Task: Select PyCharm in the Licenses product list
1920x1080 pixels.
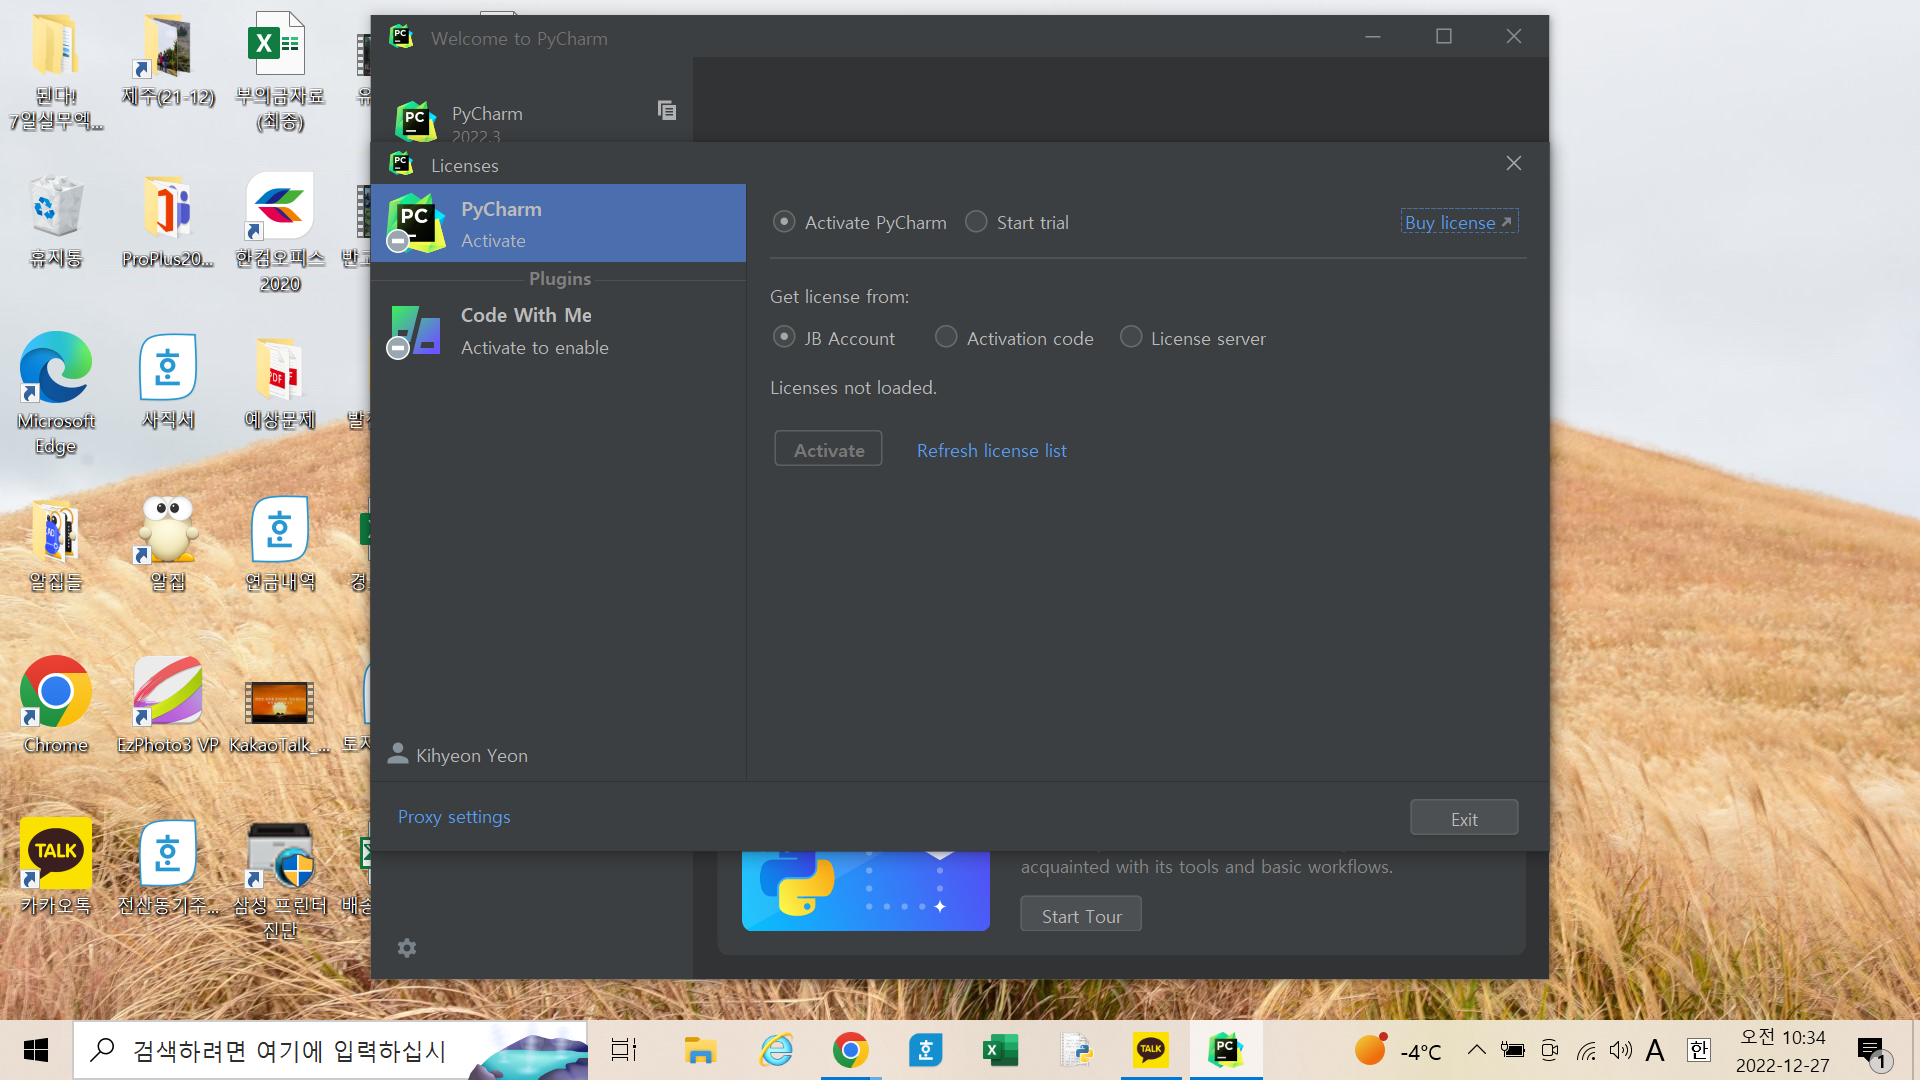Action: pos(559,223)
